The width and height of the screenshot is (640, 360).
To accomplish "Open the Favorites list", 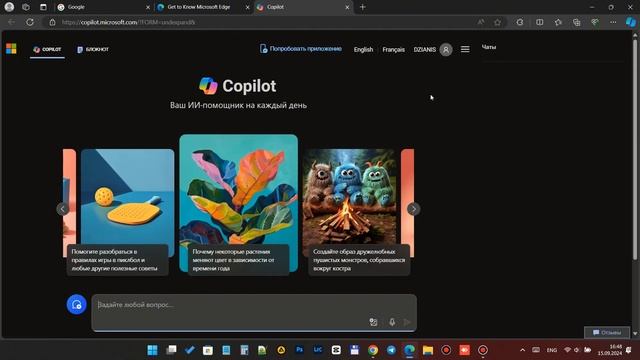I will click(x=558, y=22).
